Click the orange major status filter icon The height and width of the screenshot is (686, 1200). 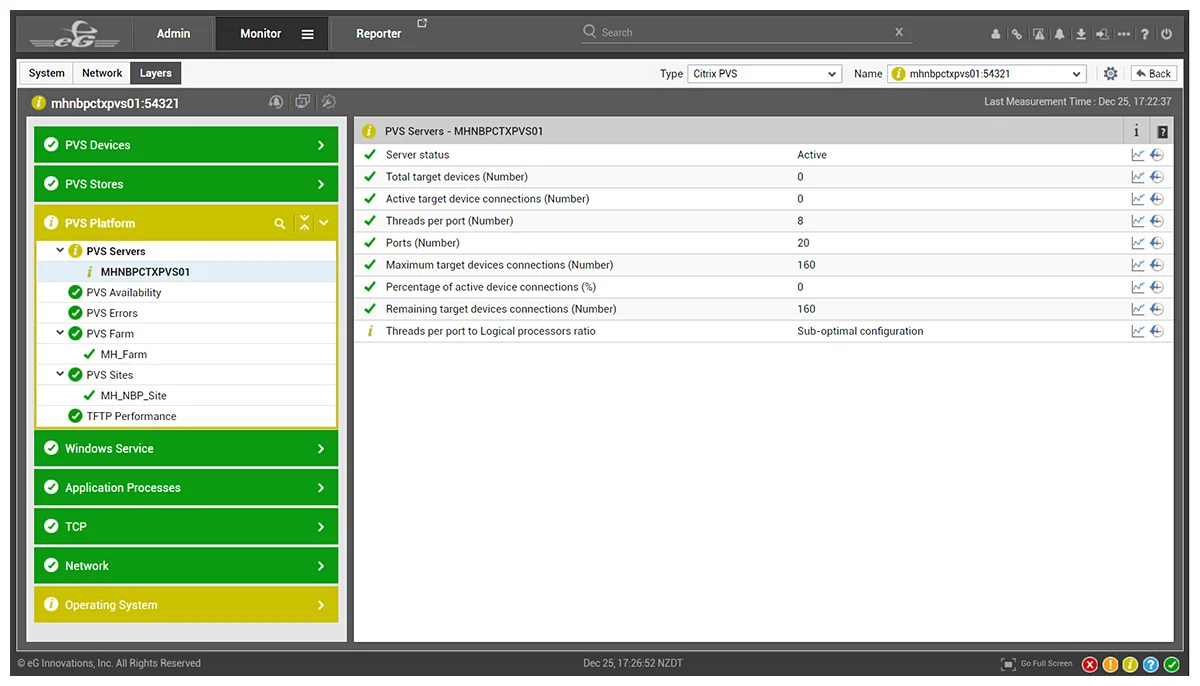click(x=1110, y=664)
